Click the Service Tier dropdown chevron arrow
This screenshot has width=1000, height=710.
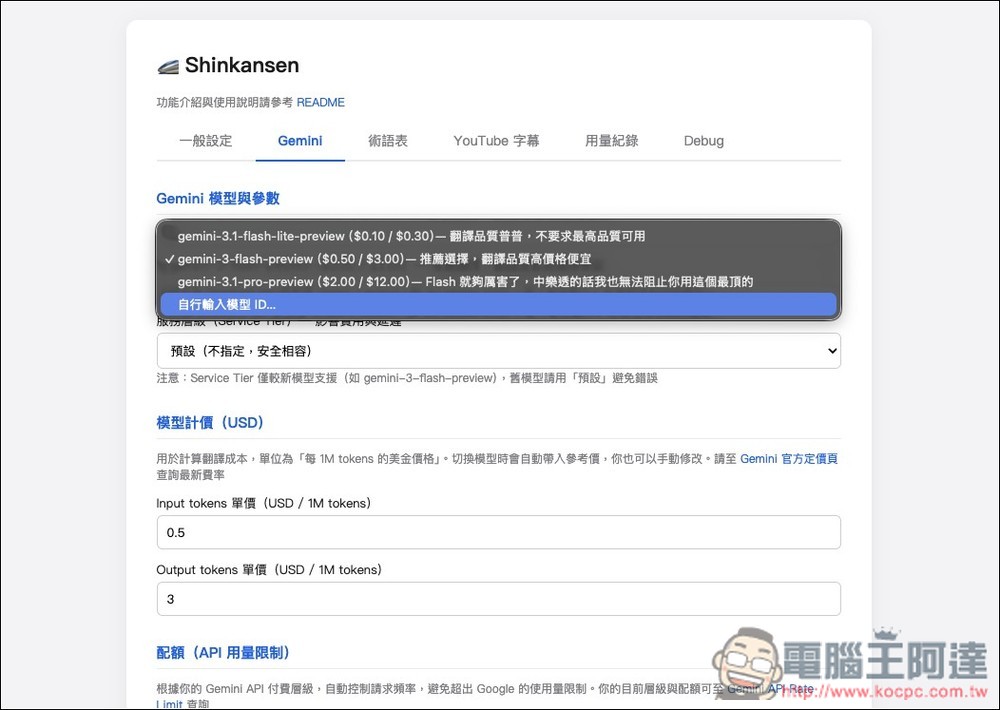coord(829,351)
